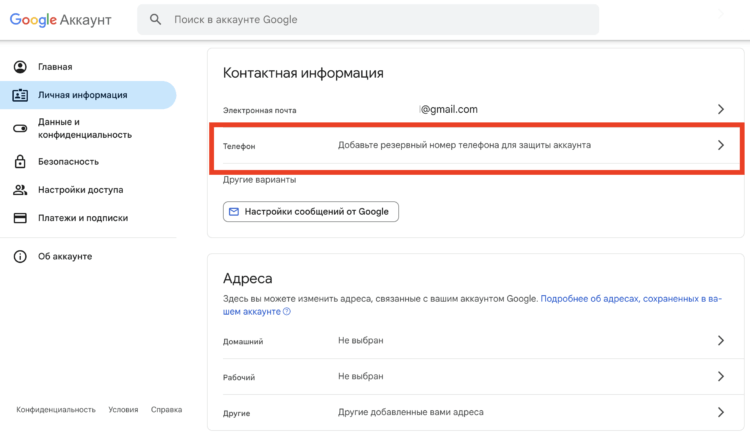This screenshot has width=750, height=433.
Task: Click the Платежи и подписки card icon
Action: point(20,218)
